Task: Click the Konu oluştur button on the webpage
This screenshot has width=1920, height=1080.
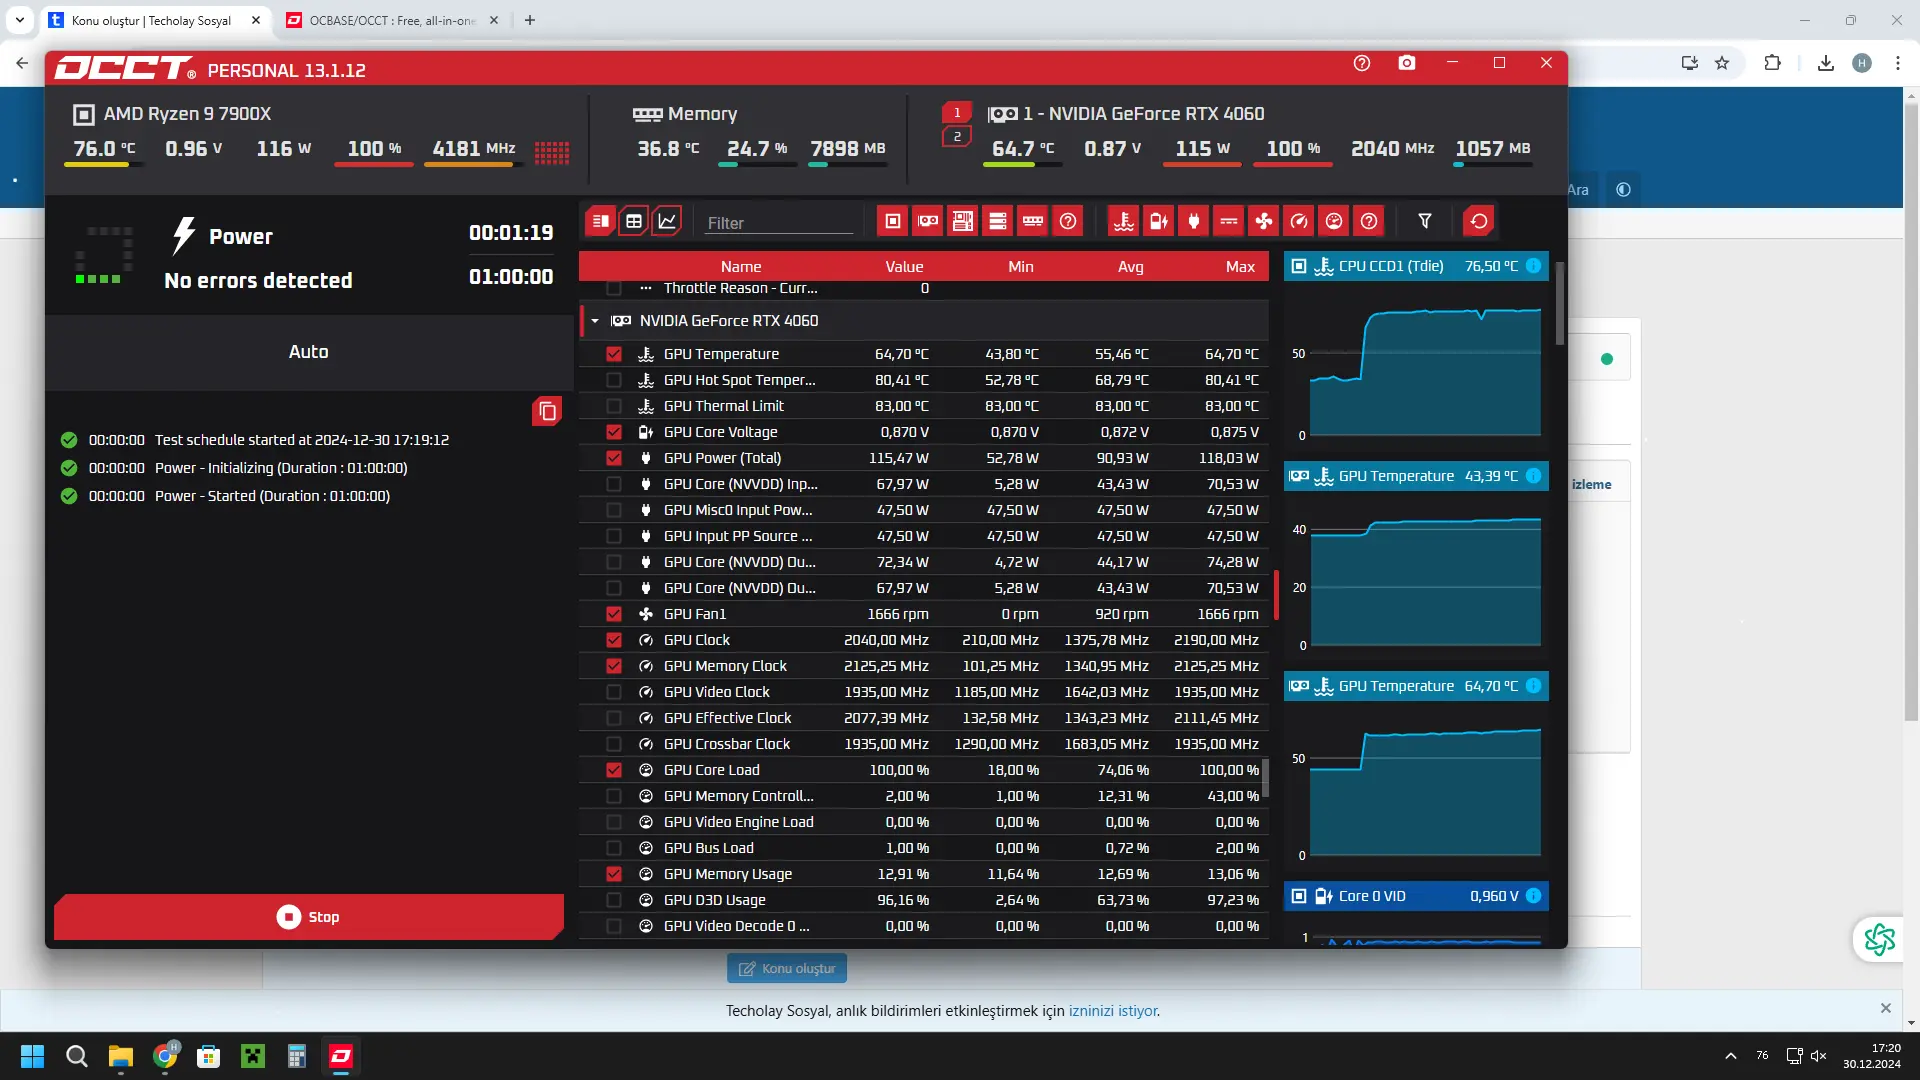Action: pos(787,968)
